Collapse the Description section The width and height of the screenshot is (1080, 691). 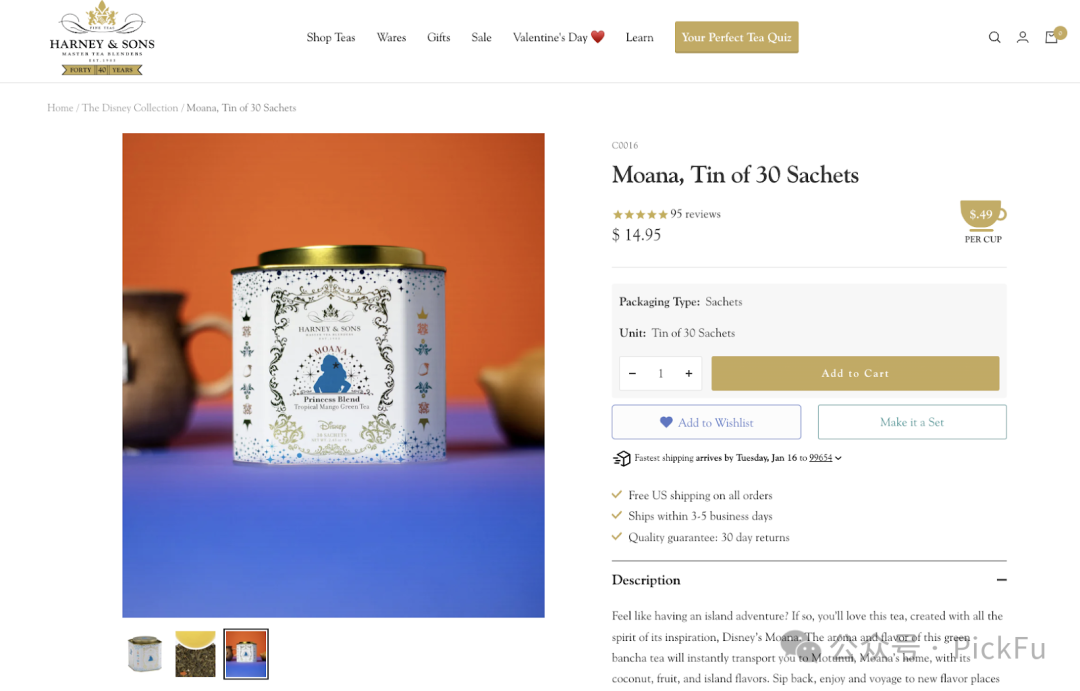click(1001, 580)
